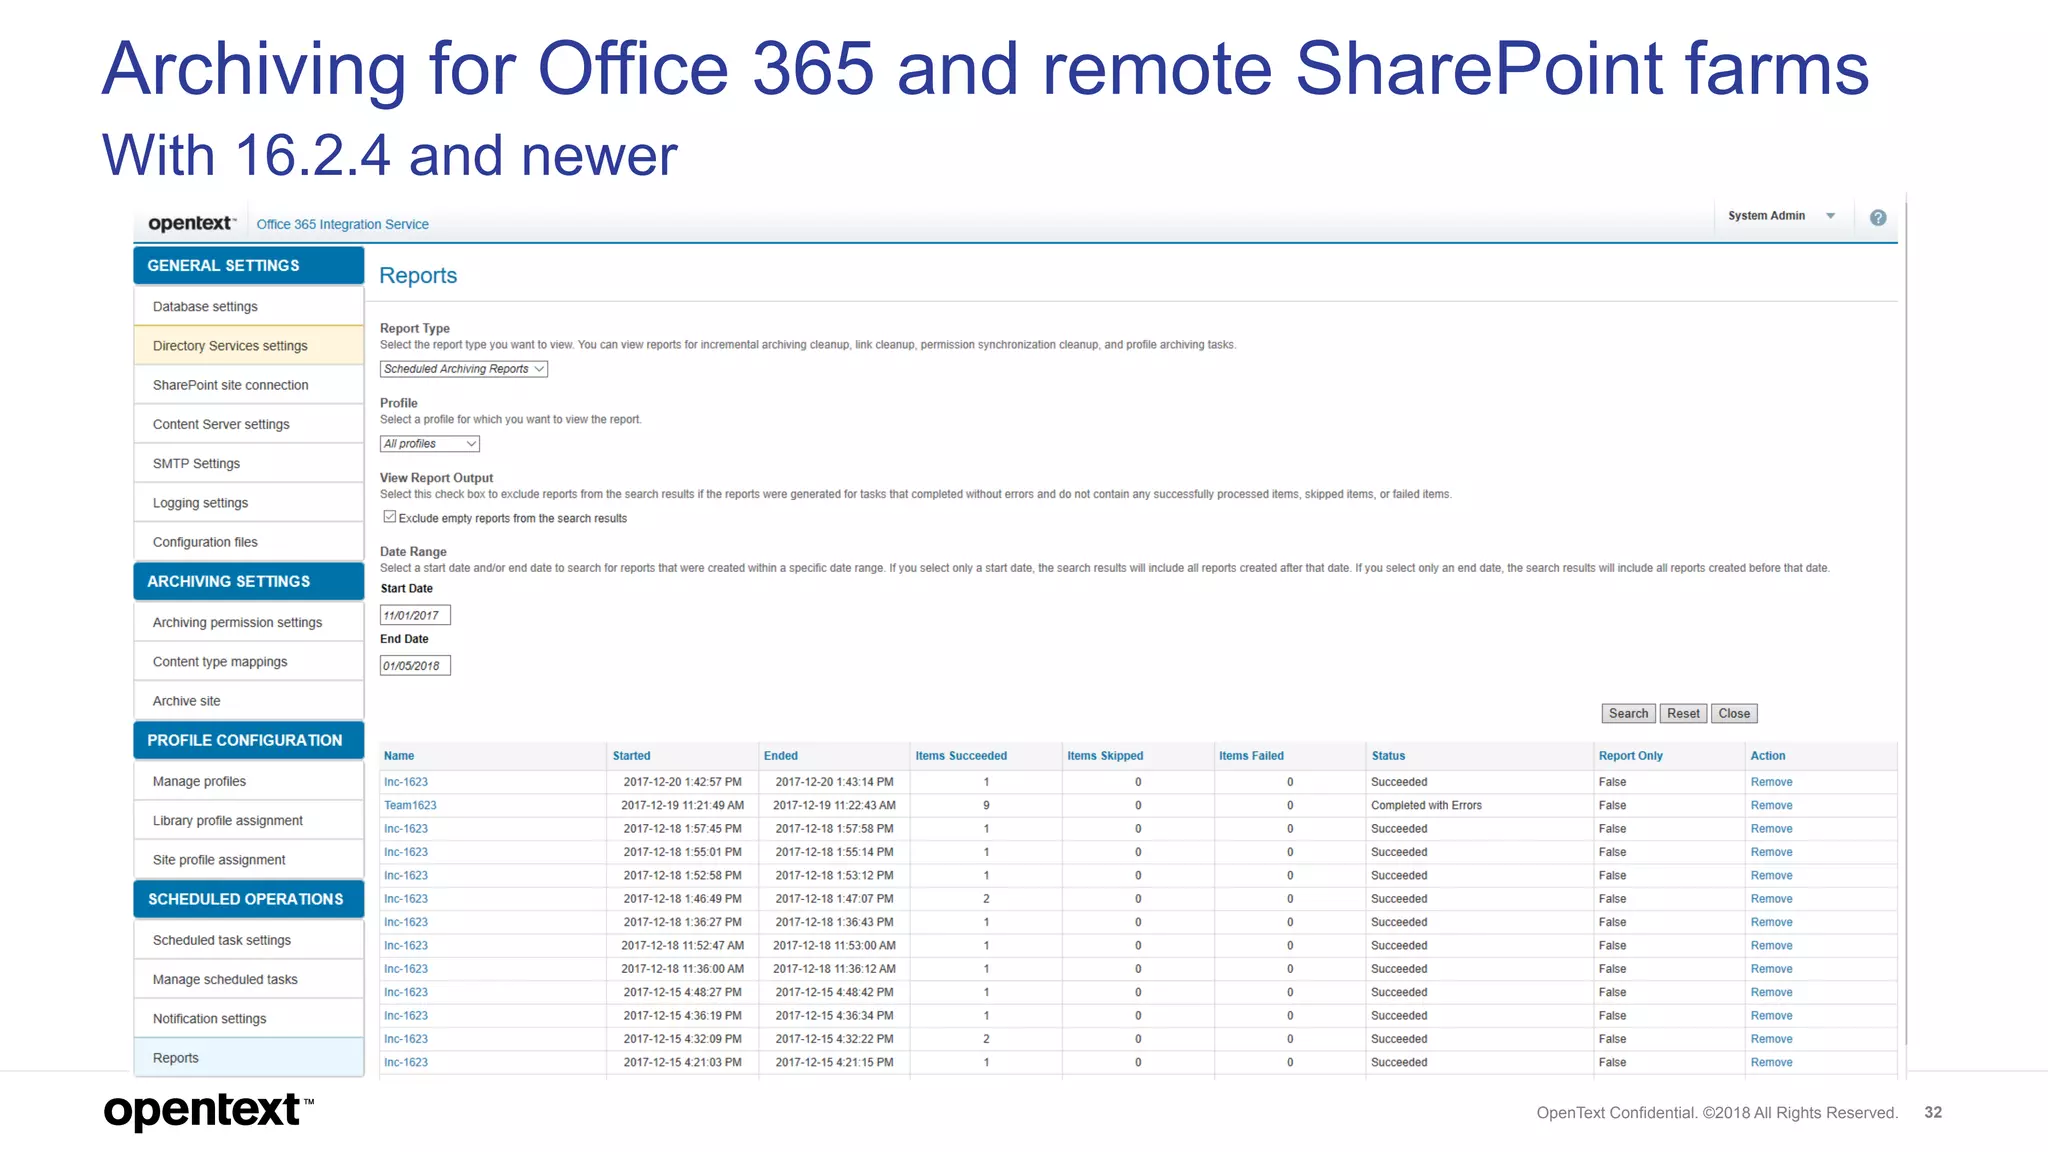
Task: Open Reports in the sidebar
Action: (x=249, y=1058)
